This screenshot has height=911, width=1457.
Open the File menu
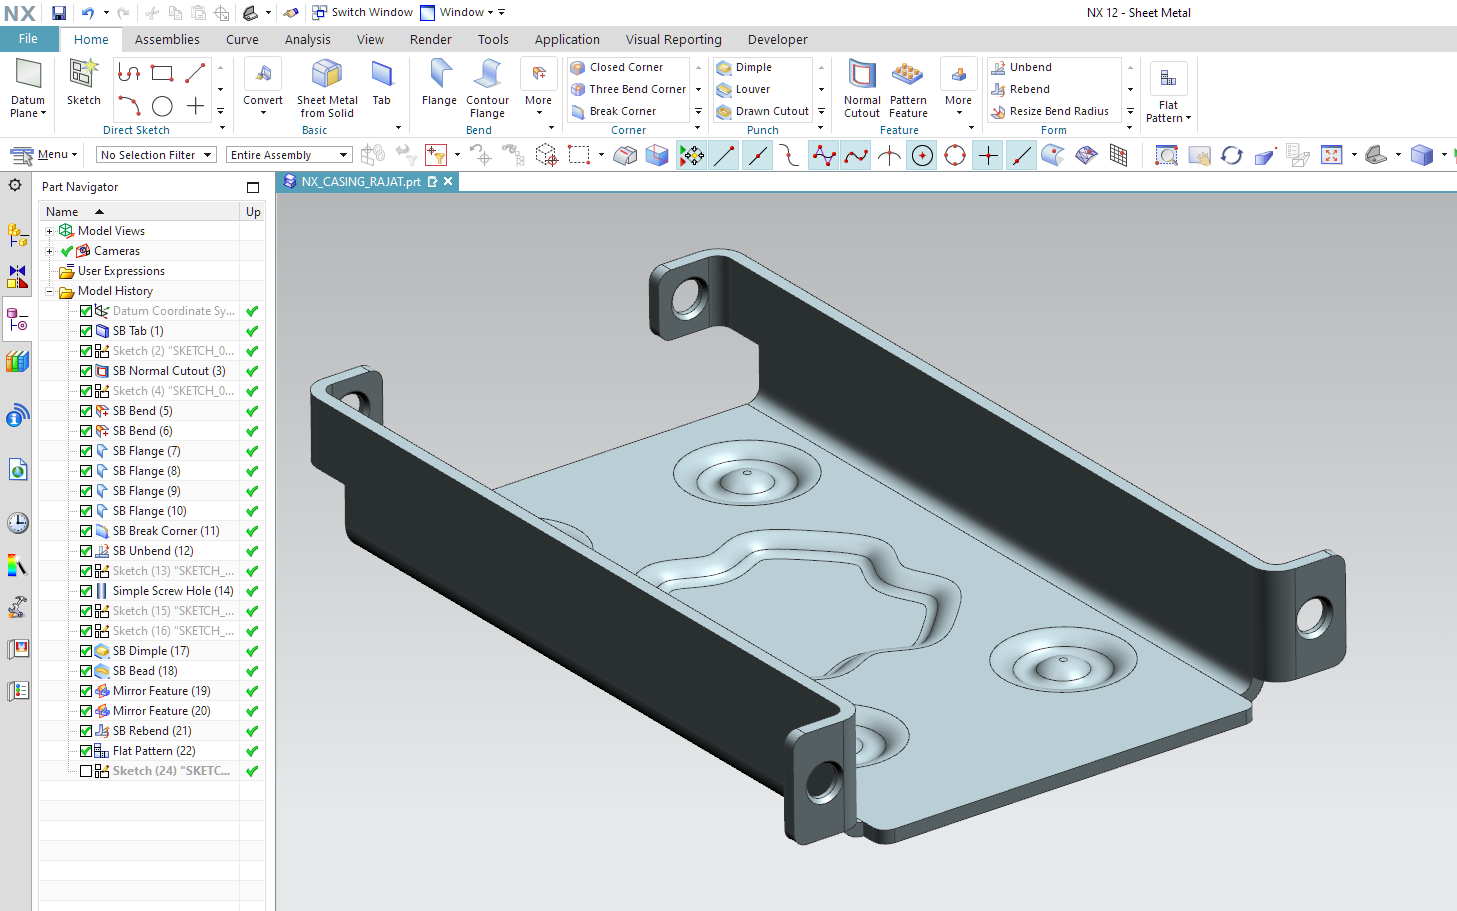[x=28, y=39]
